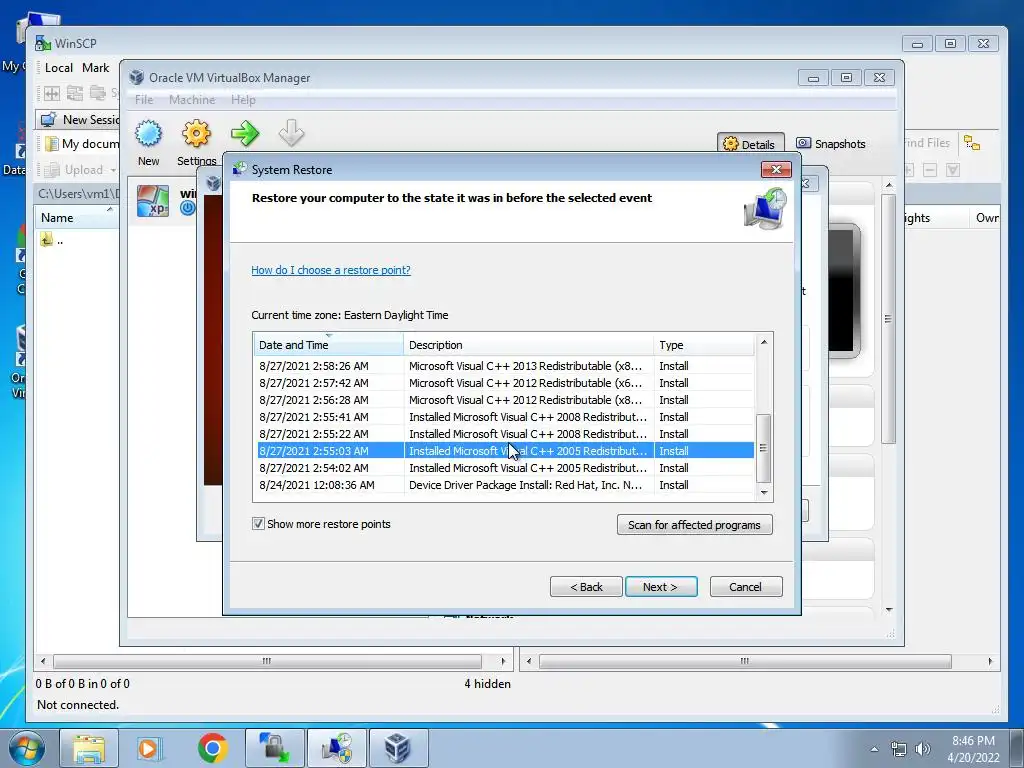The height and width of the screenshot is (768, 1024).
Task: Select restore point 8/27/2021 2:57:42 AM
Action: click(504, 383)
